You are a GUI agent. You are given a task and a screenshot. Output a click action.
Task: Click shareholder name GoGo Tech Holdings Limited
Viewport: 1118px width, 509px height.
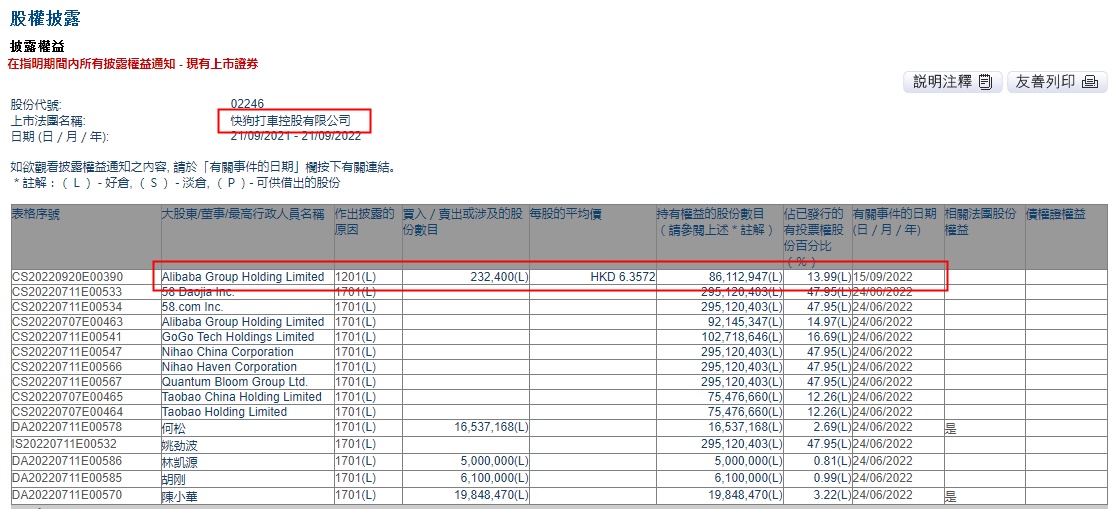click(x=238, y=336)
